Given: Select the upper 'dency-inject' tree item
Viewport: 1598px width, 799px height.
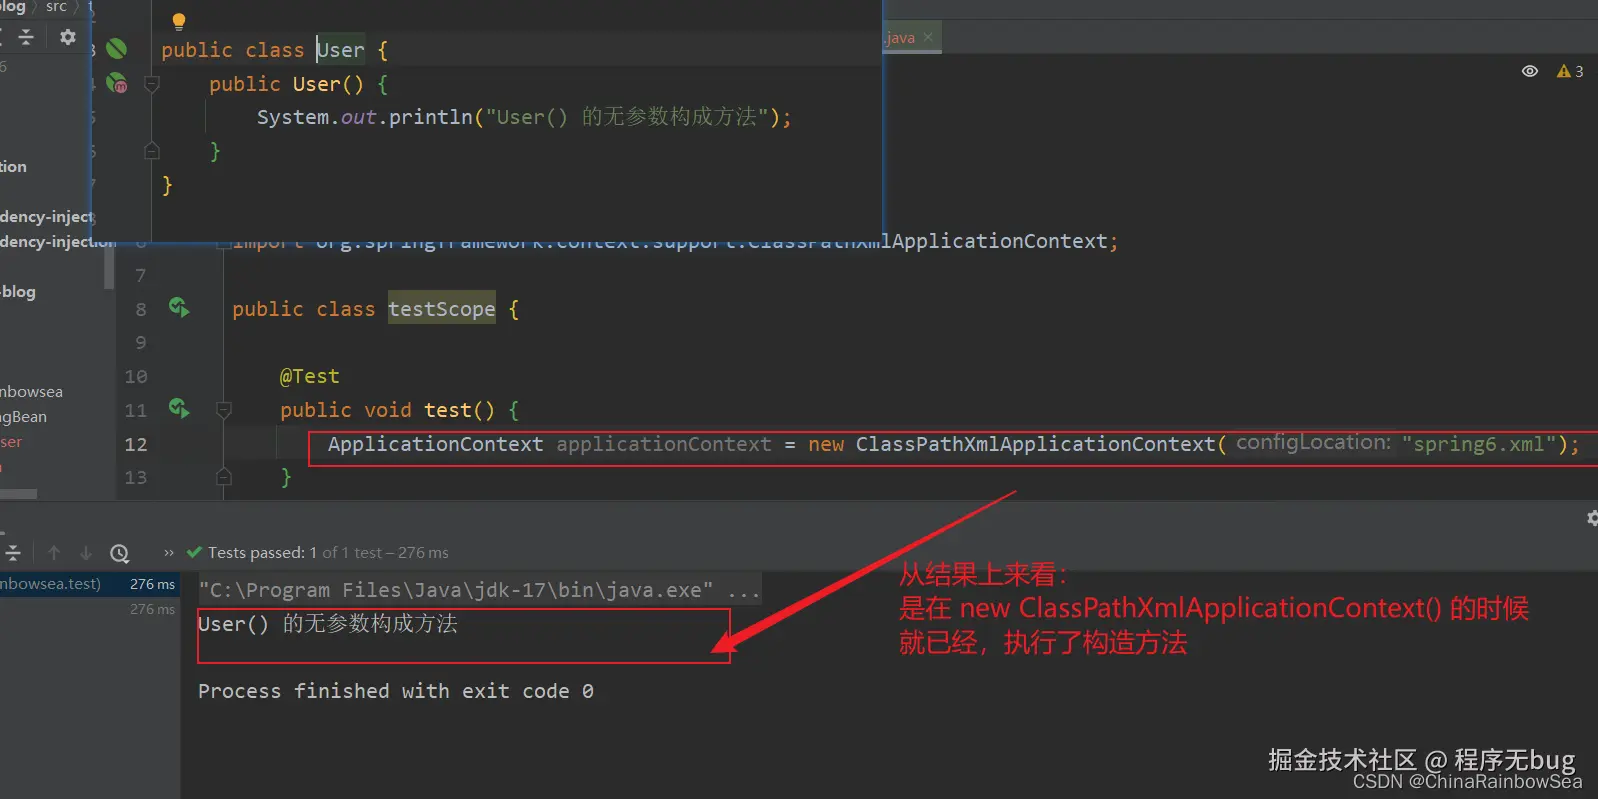Looking at the screenshot, I should (x=47, y=216).
